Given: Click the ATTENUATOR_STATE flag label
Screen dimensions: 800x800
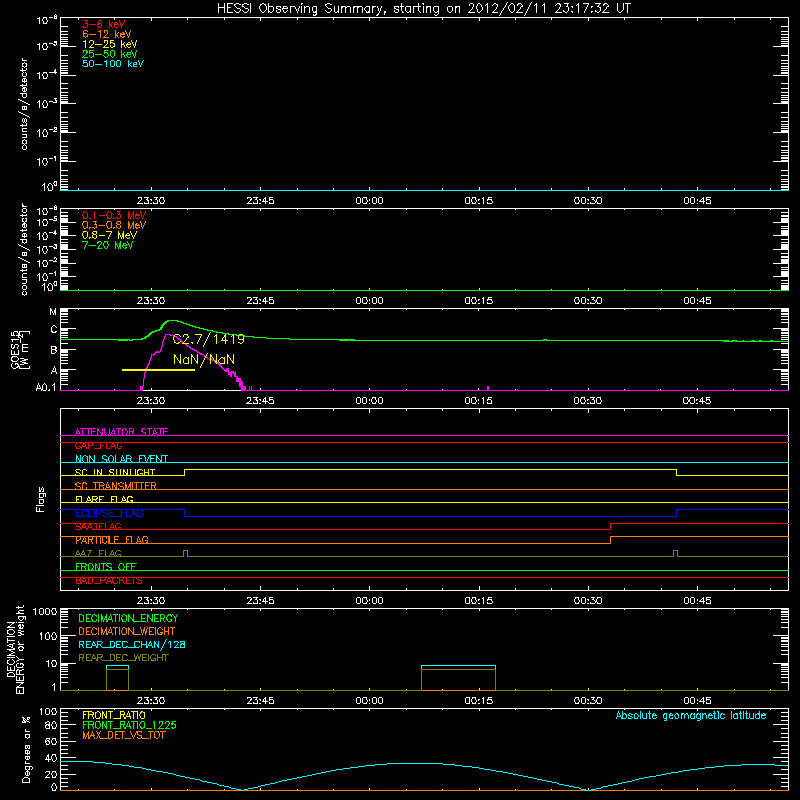Looking at the screenshot, I should pos(121,432).
